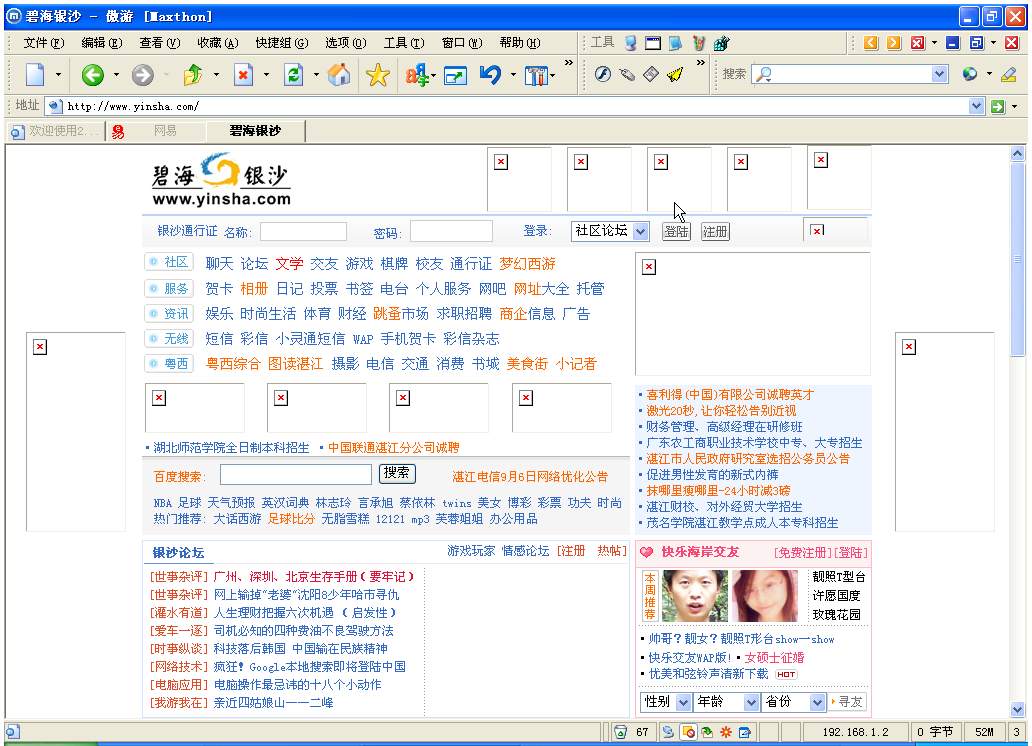Click the Flash filter icon
This screenshot has width=1032, height=746.
tap(602, 74)
